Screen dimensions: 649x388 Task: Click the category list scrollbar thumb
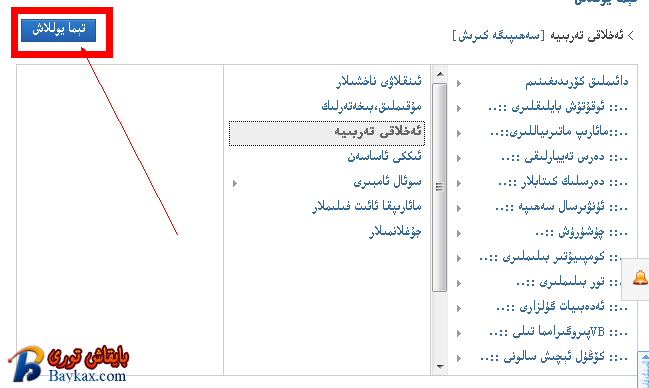point(440,187)
